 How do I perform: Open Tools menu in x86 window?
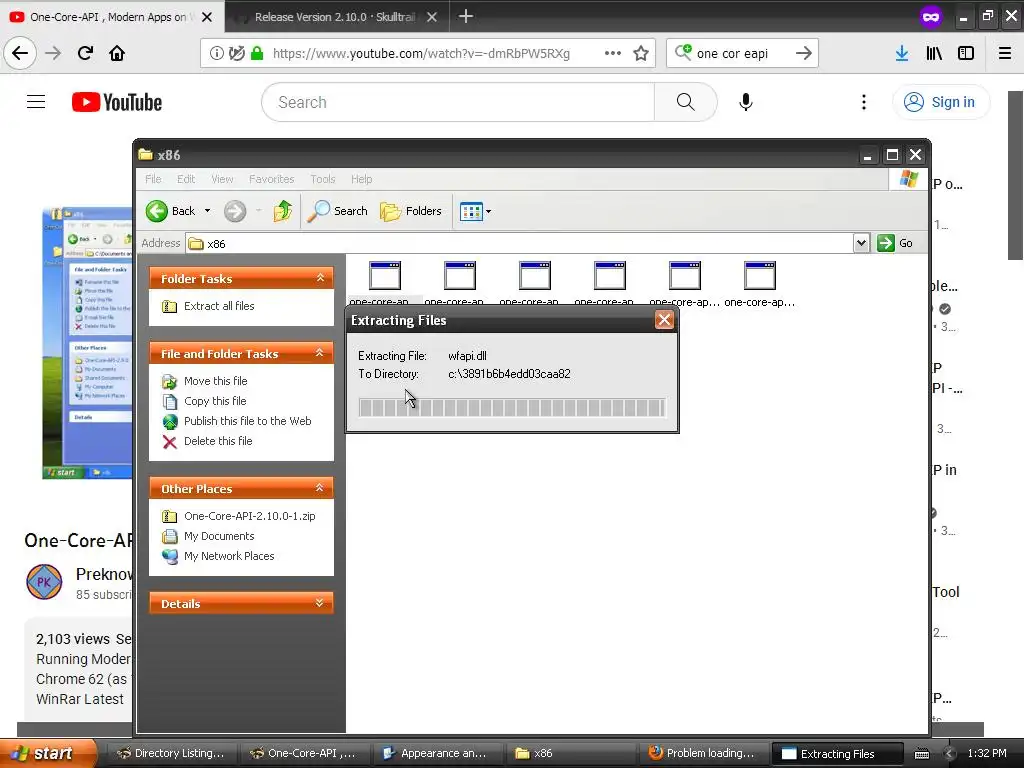323,179
